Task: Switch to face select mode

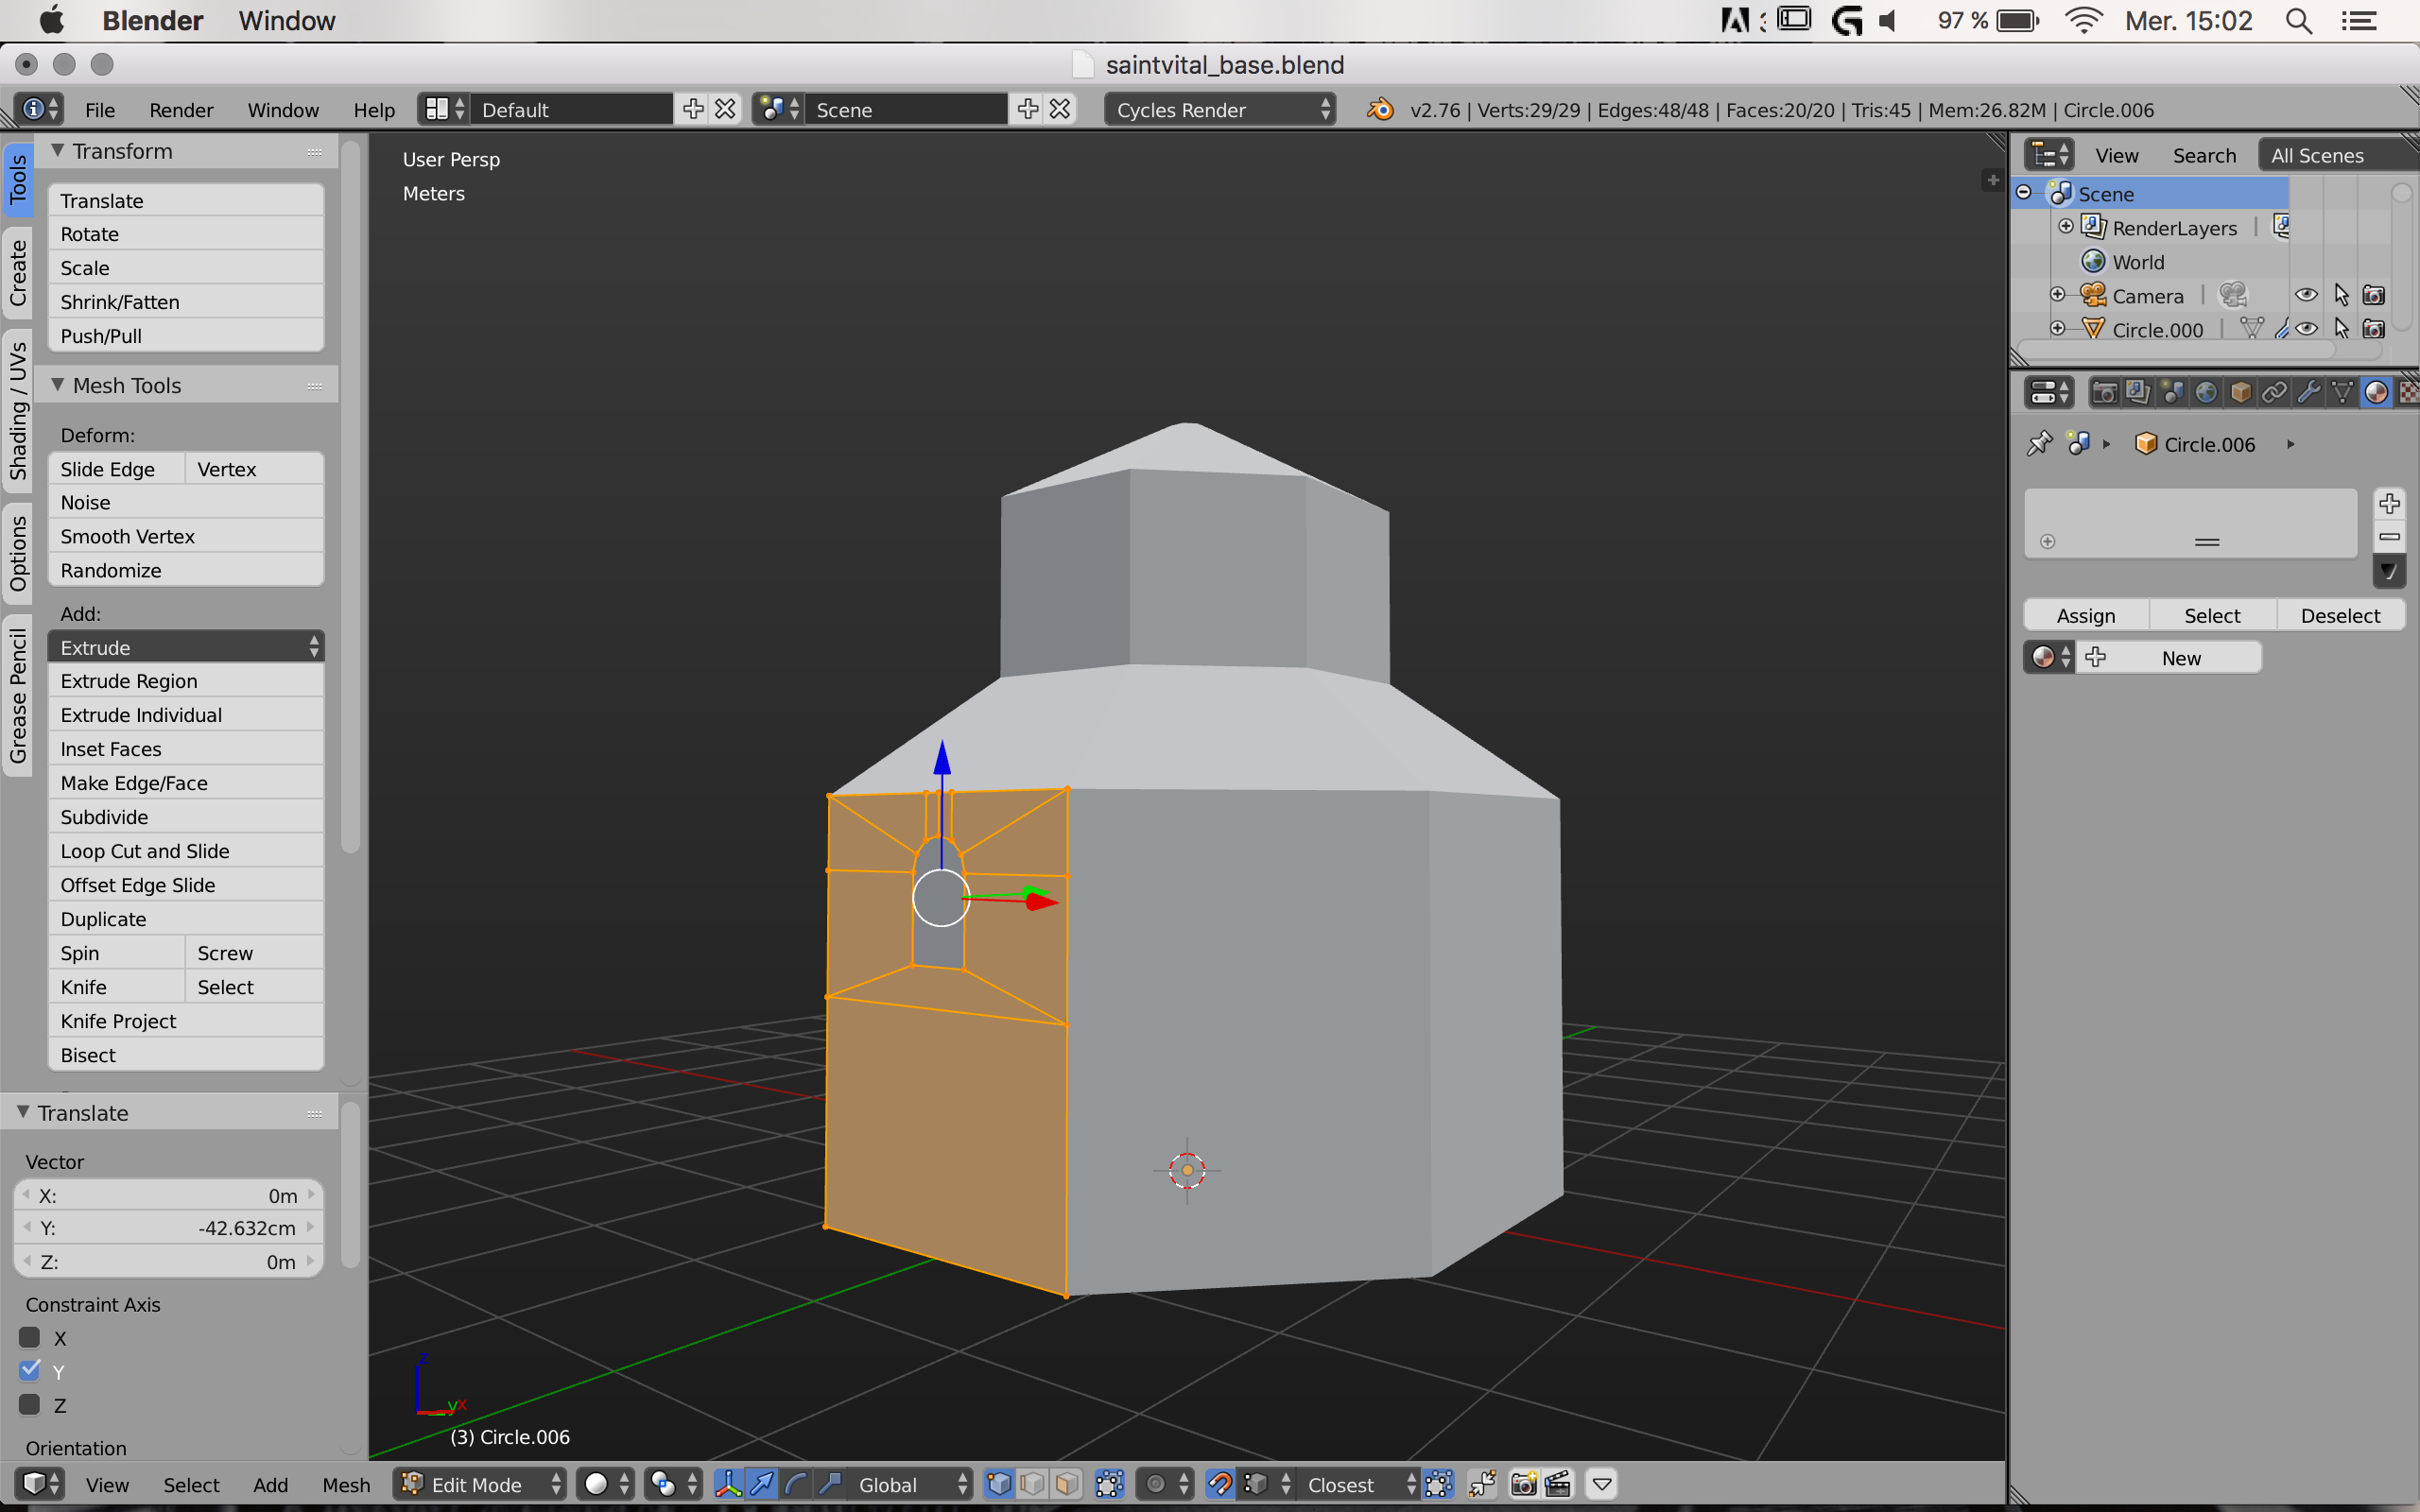Action: point(1067,1484)
